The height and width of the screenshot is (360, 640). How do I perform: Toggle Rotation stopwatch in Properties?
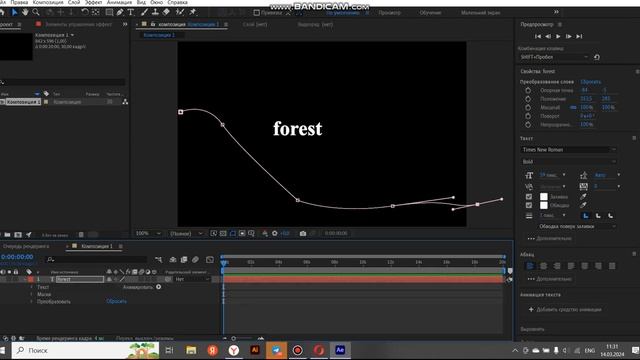pos(528,116)
